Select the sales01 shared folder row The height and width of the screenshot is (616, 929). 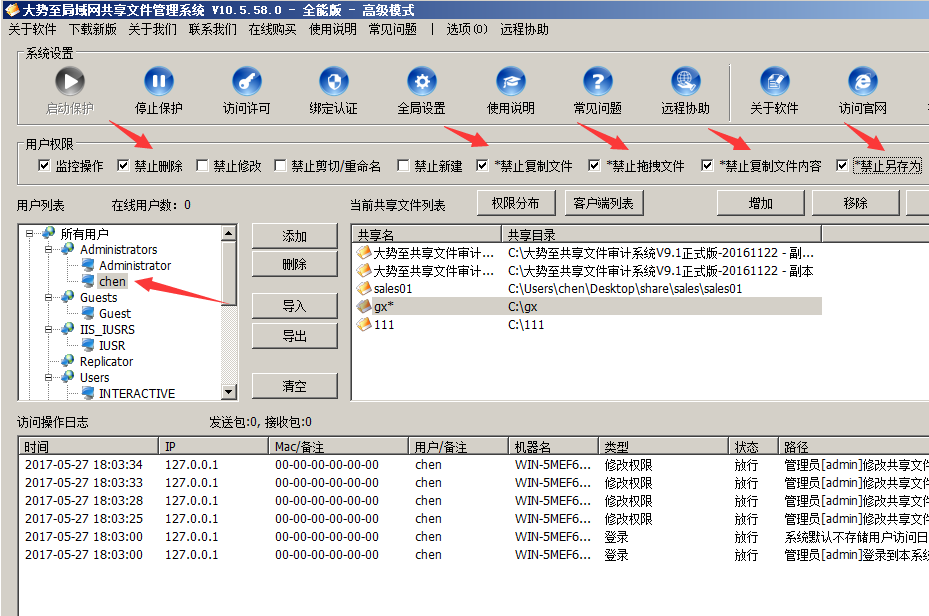pos(392,289)
